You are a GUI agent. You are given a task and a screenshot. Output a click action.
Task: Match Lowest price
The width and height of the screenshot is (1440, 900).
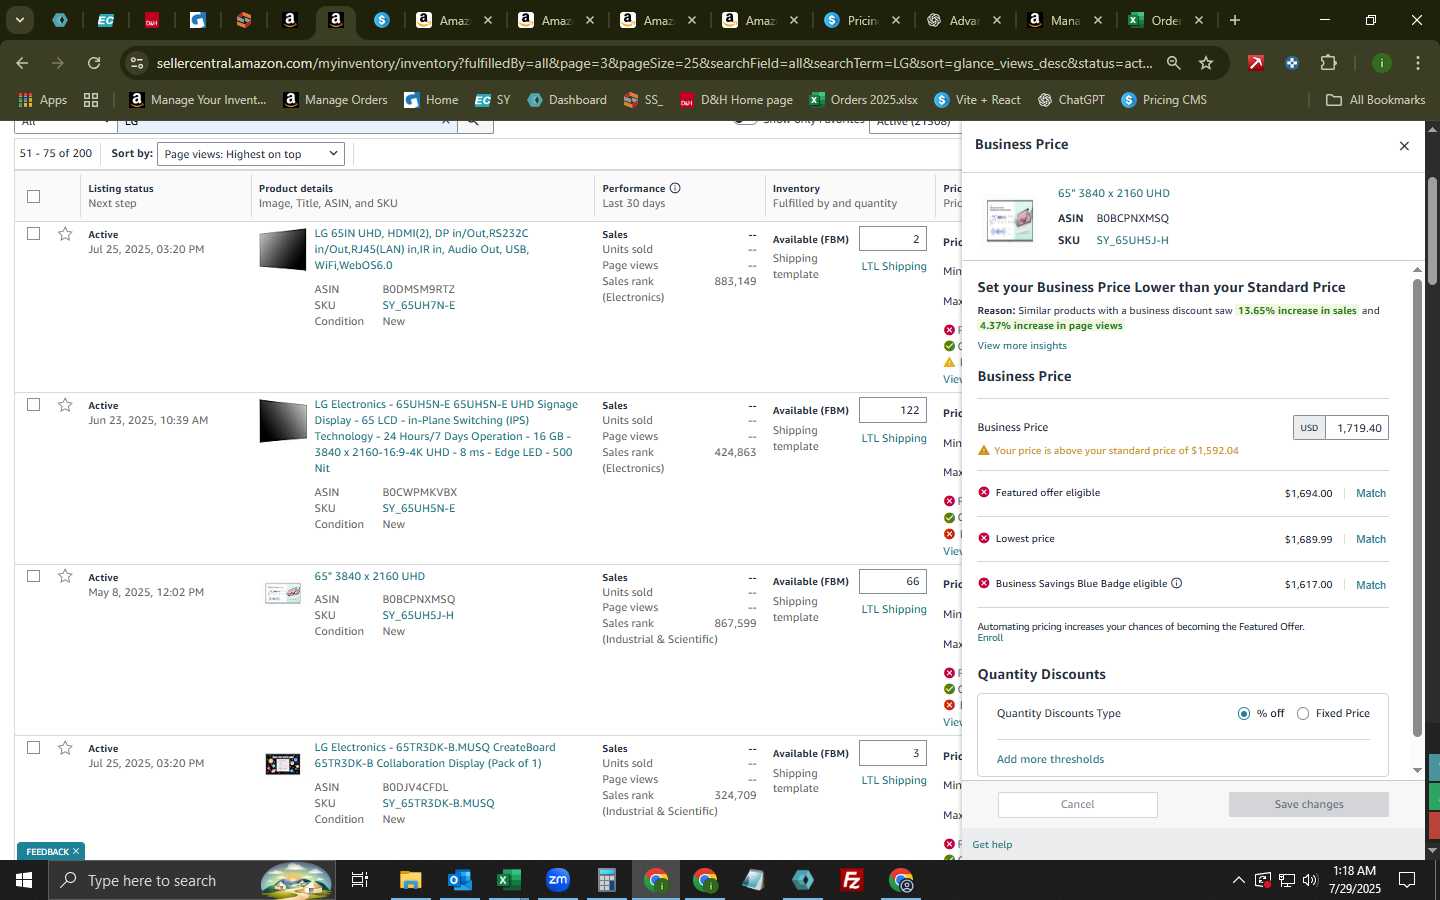1371,539
